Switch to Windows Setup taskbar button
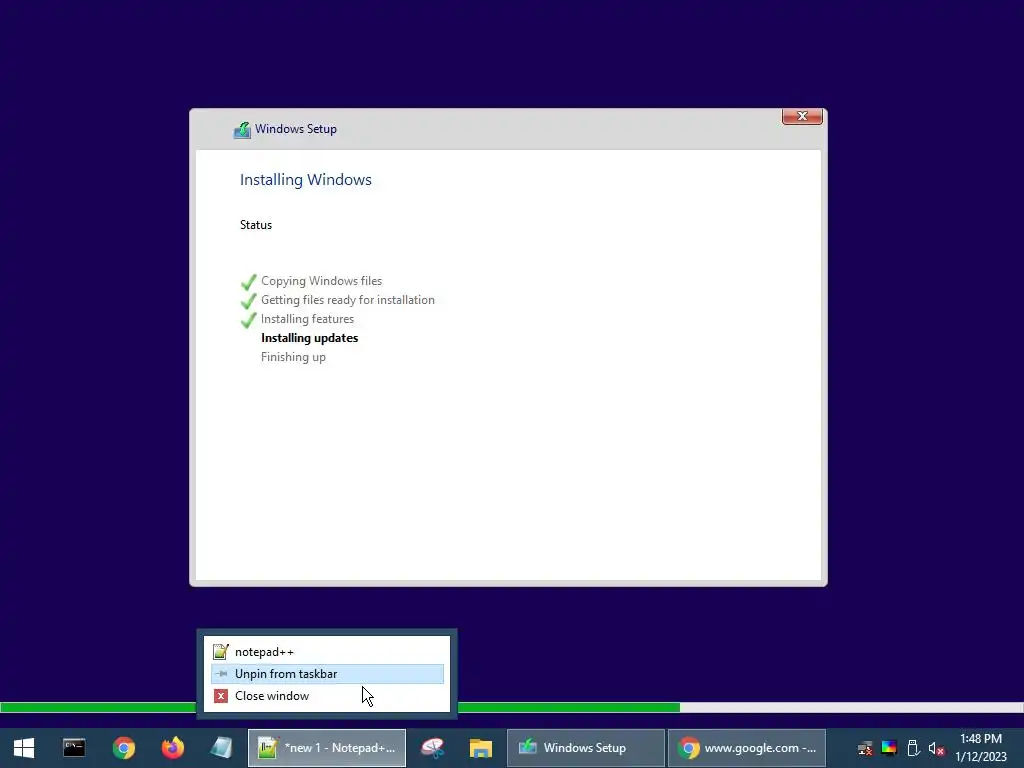1024x768 pixels. (586, 748)
